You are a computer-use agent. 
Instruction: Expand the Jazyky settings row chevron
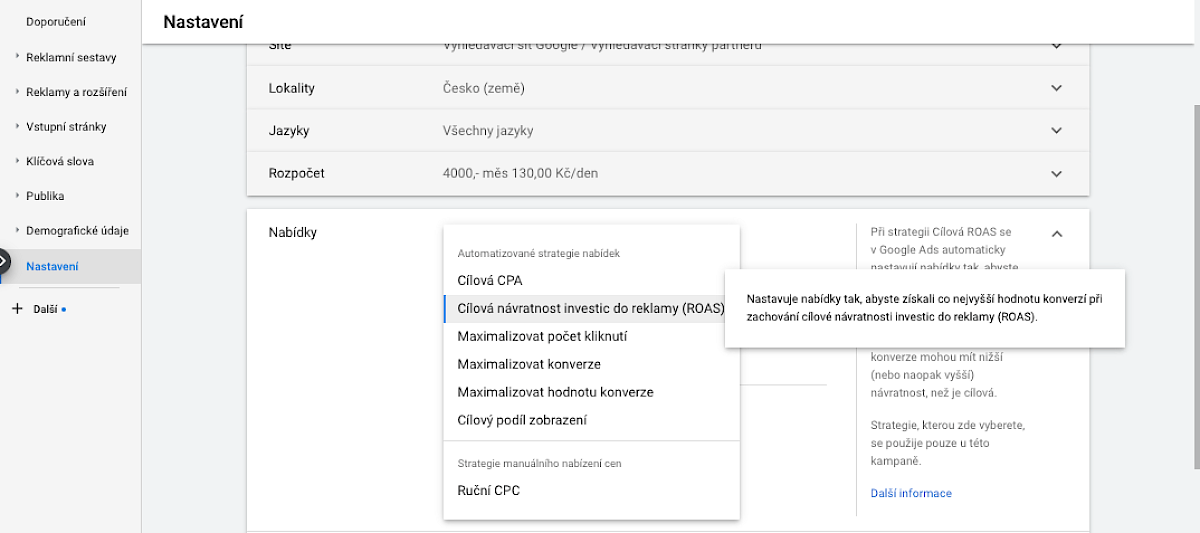(x=1056, y=130)
